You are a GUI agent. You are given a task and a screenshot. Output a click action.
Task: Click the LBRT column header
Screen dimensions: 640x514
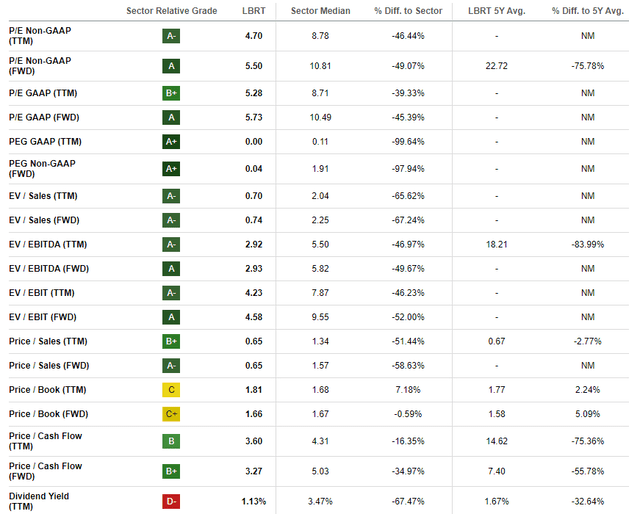[x=253, y=11]
